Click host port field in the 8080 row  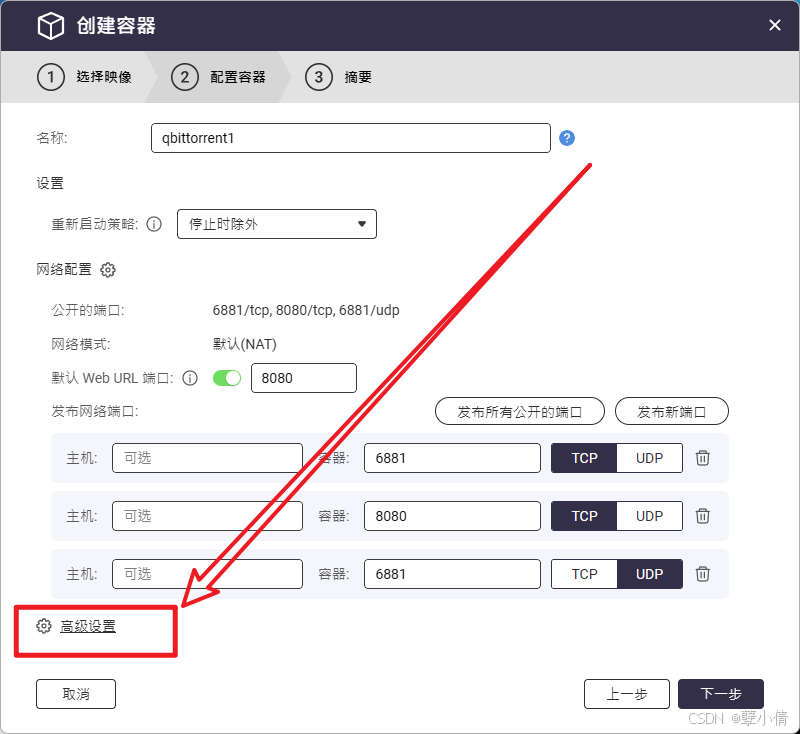(x=207, y=516)
